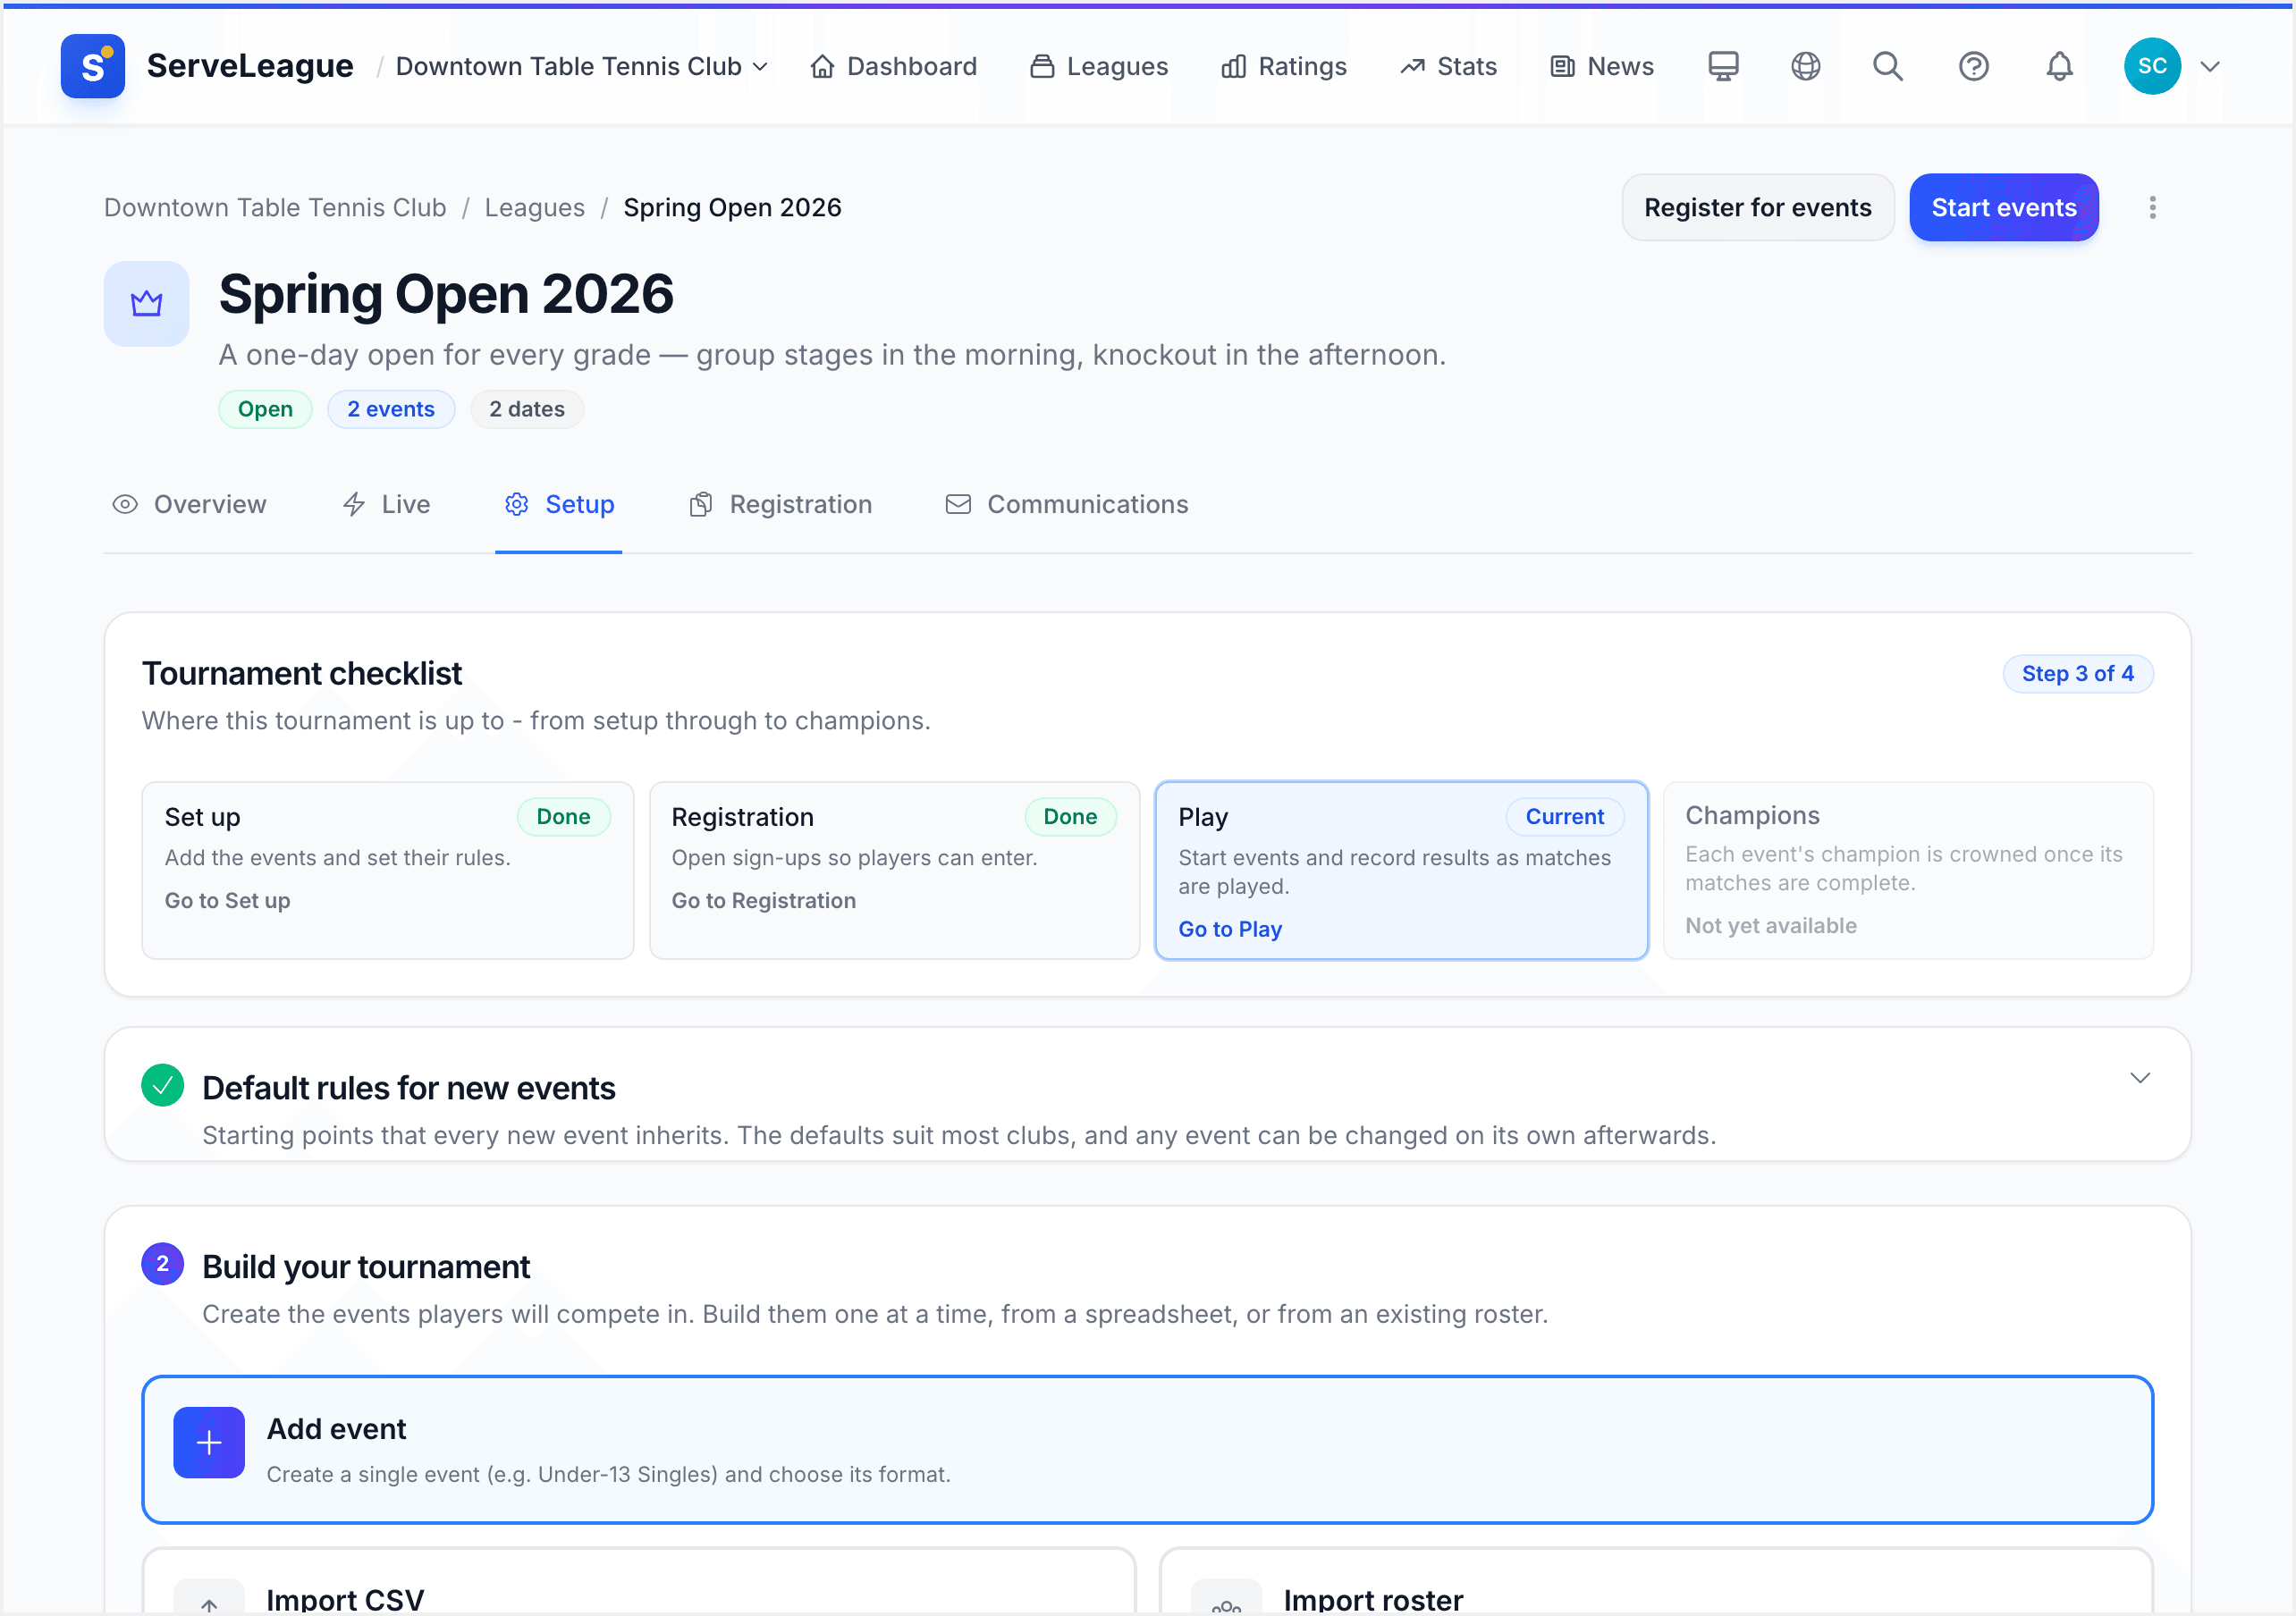Switch to the Registration tab
The width and height of the screenshot is (2296, 1616).
pos(781,504)
